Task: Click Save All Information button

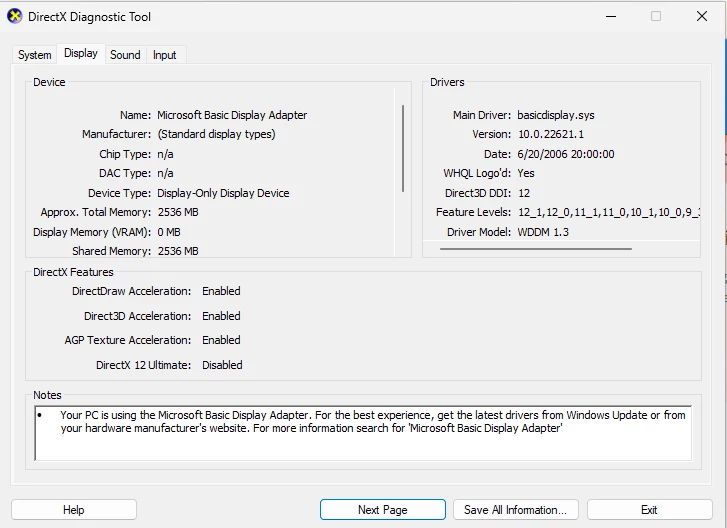Action: coord(516,510)
